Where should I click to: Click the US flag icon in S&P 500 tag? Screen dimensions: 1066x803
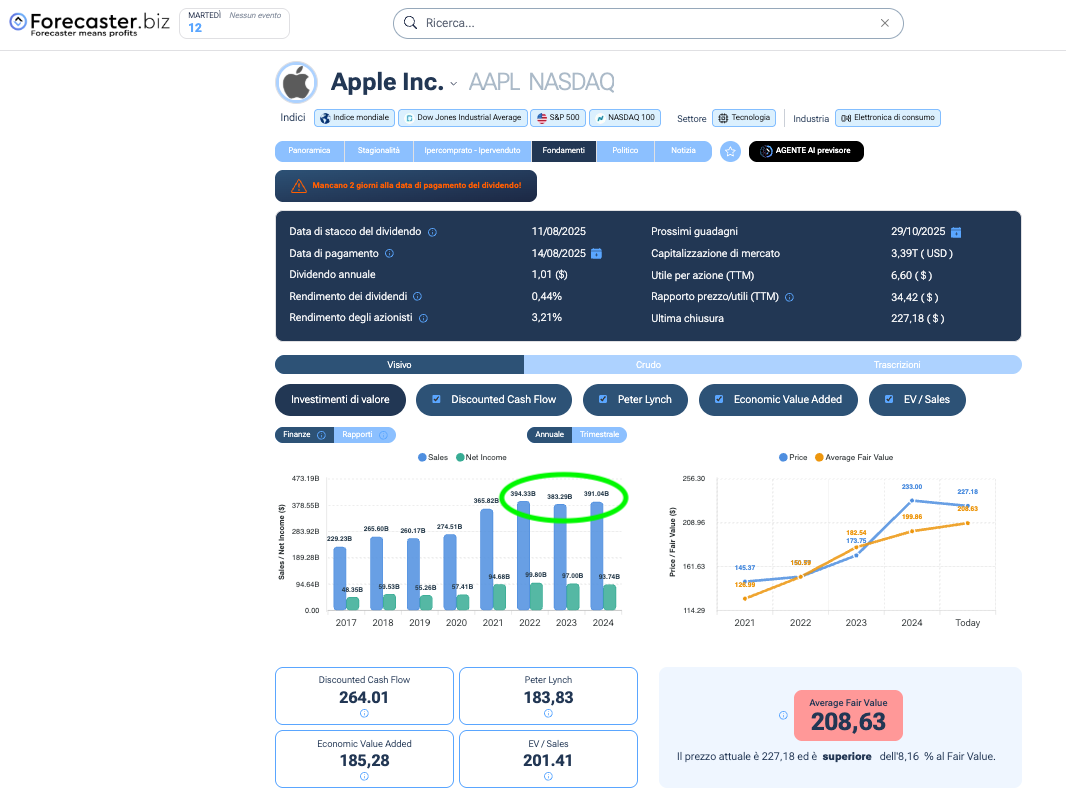542,118
